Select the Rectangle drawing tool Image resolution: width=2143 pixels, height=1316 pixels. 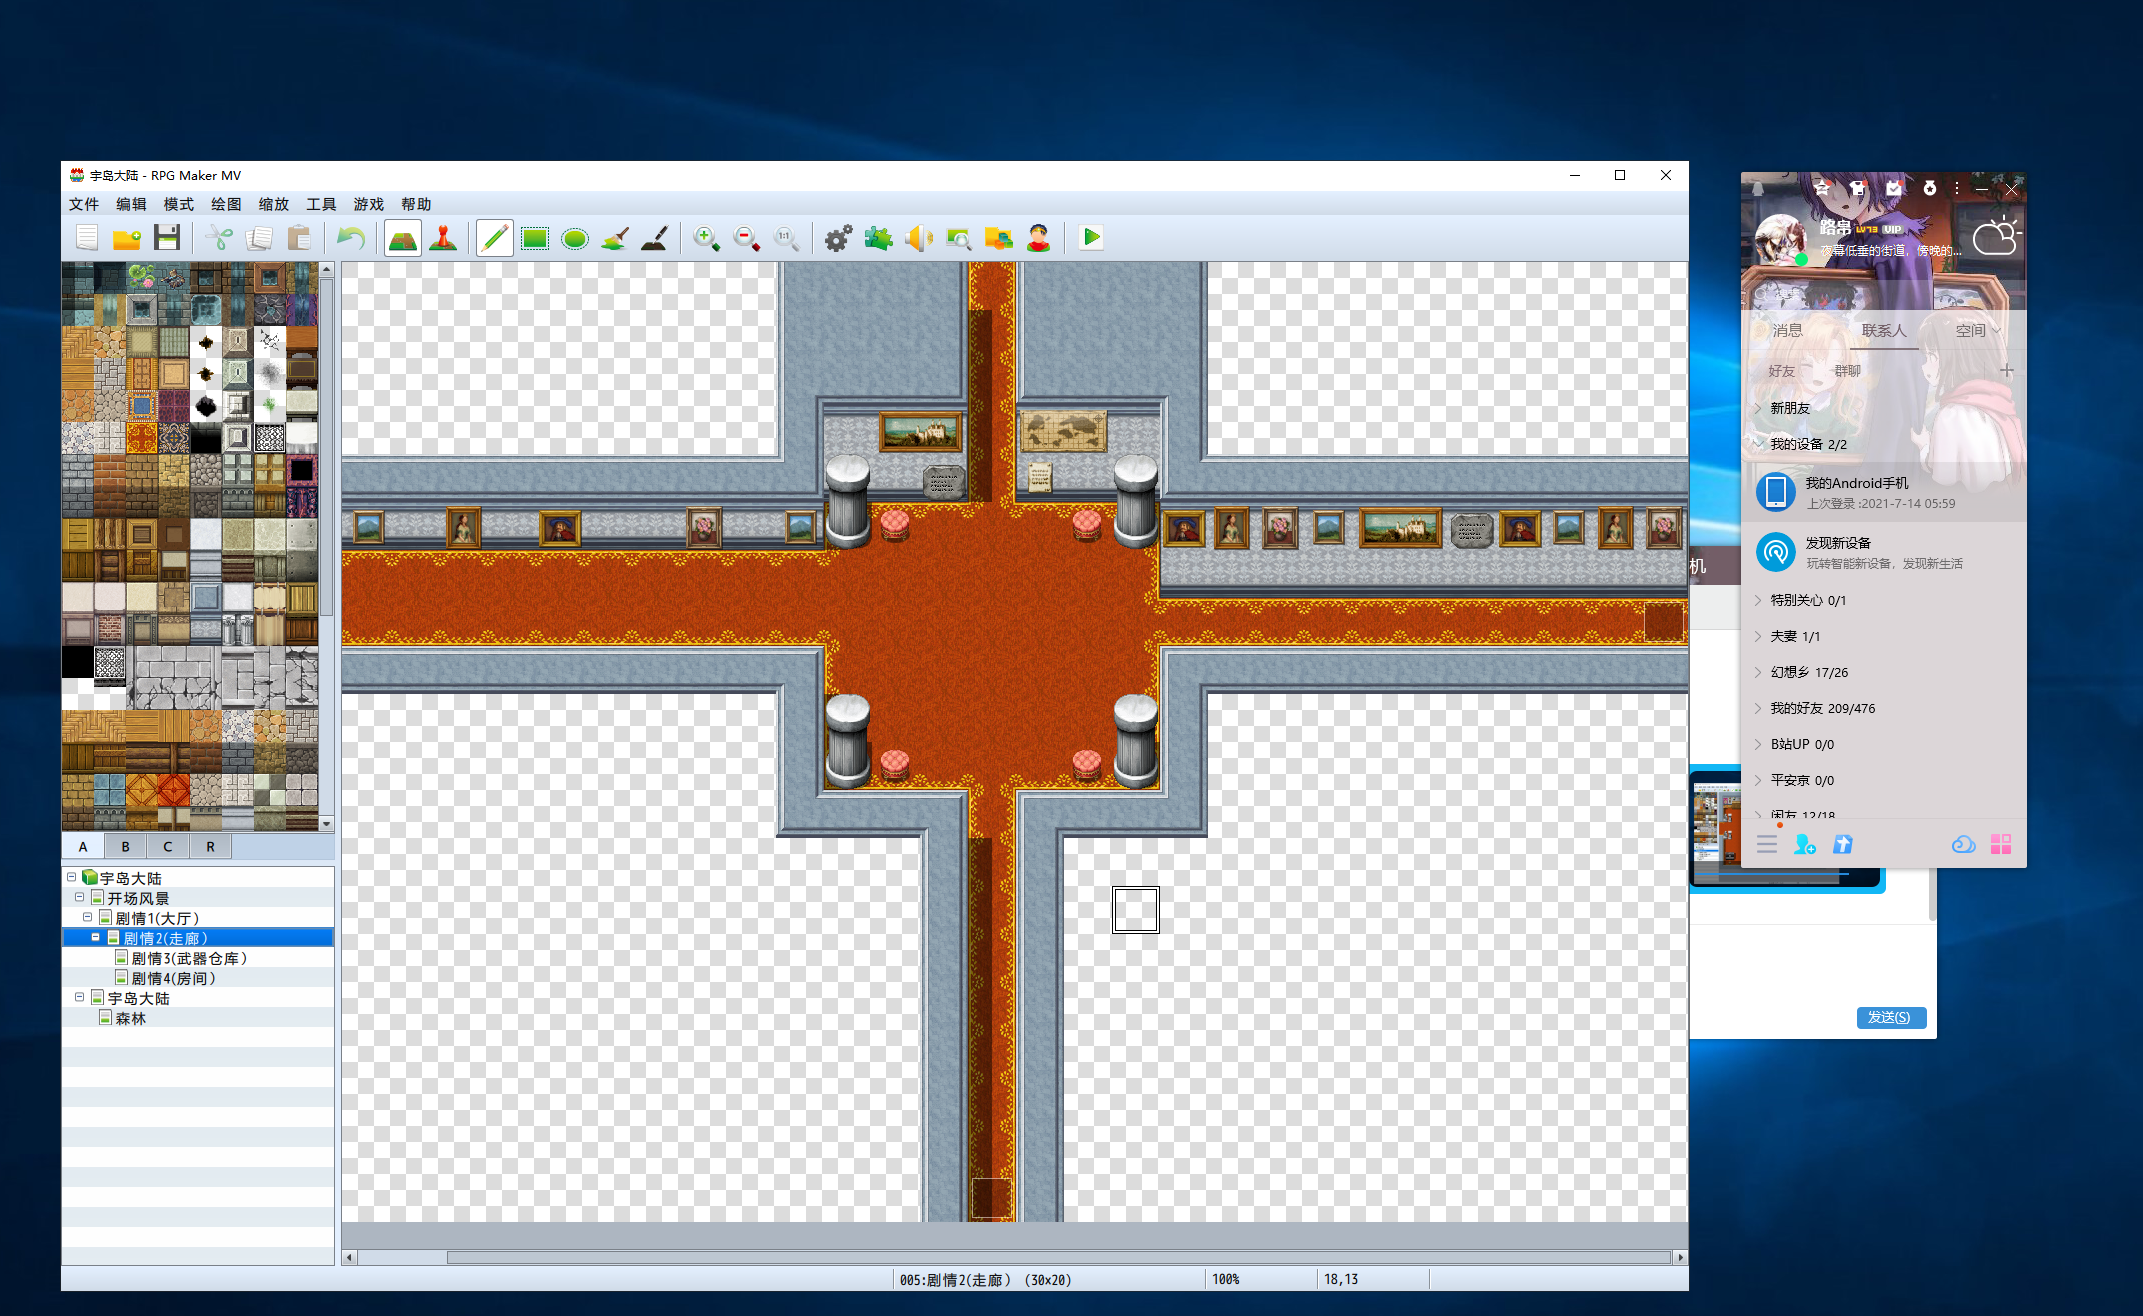point(535,238)
